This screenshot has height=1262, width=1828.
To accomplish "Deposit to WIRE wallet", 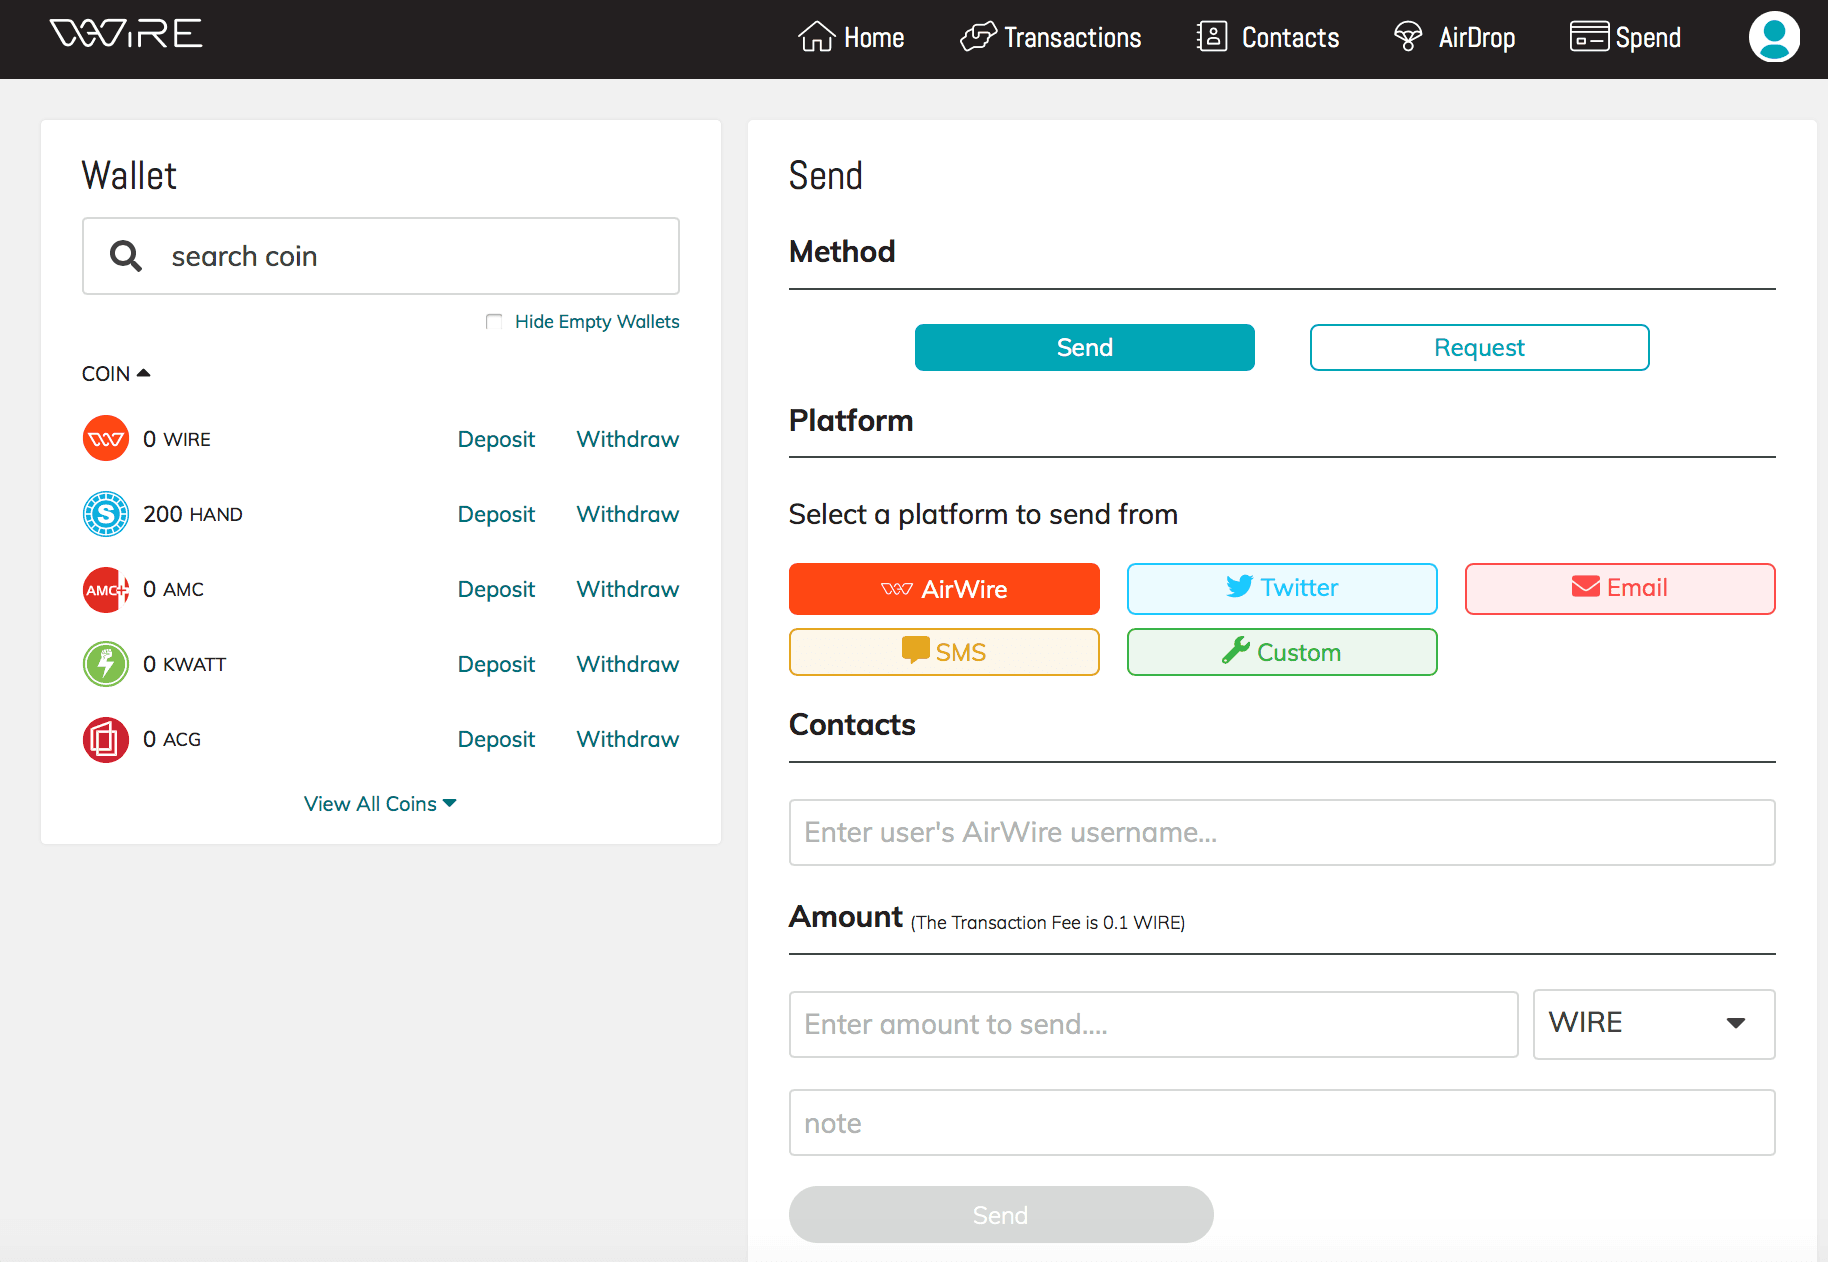I will [496, 439].
